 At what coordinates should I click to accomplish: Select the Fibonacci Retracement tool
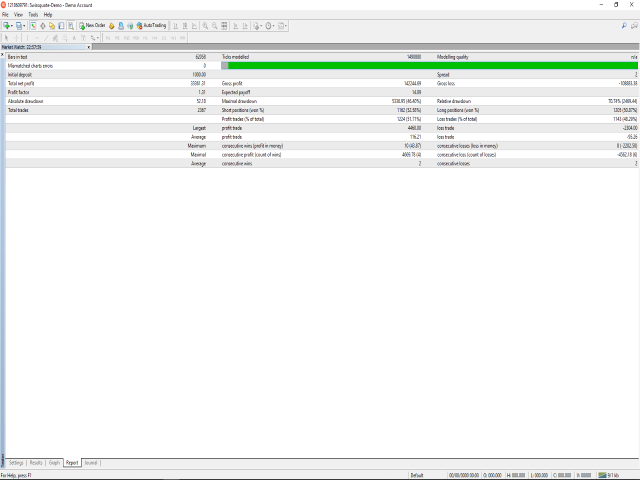pos(64,38)
